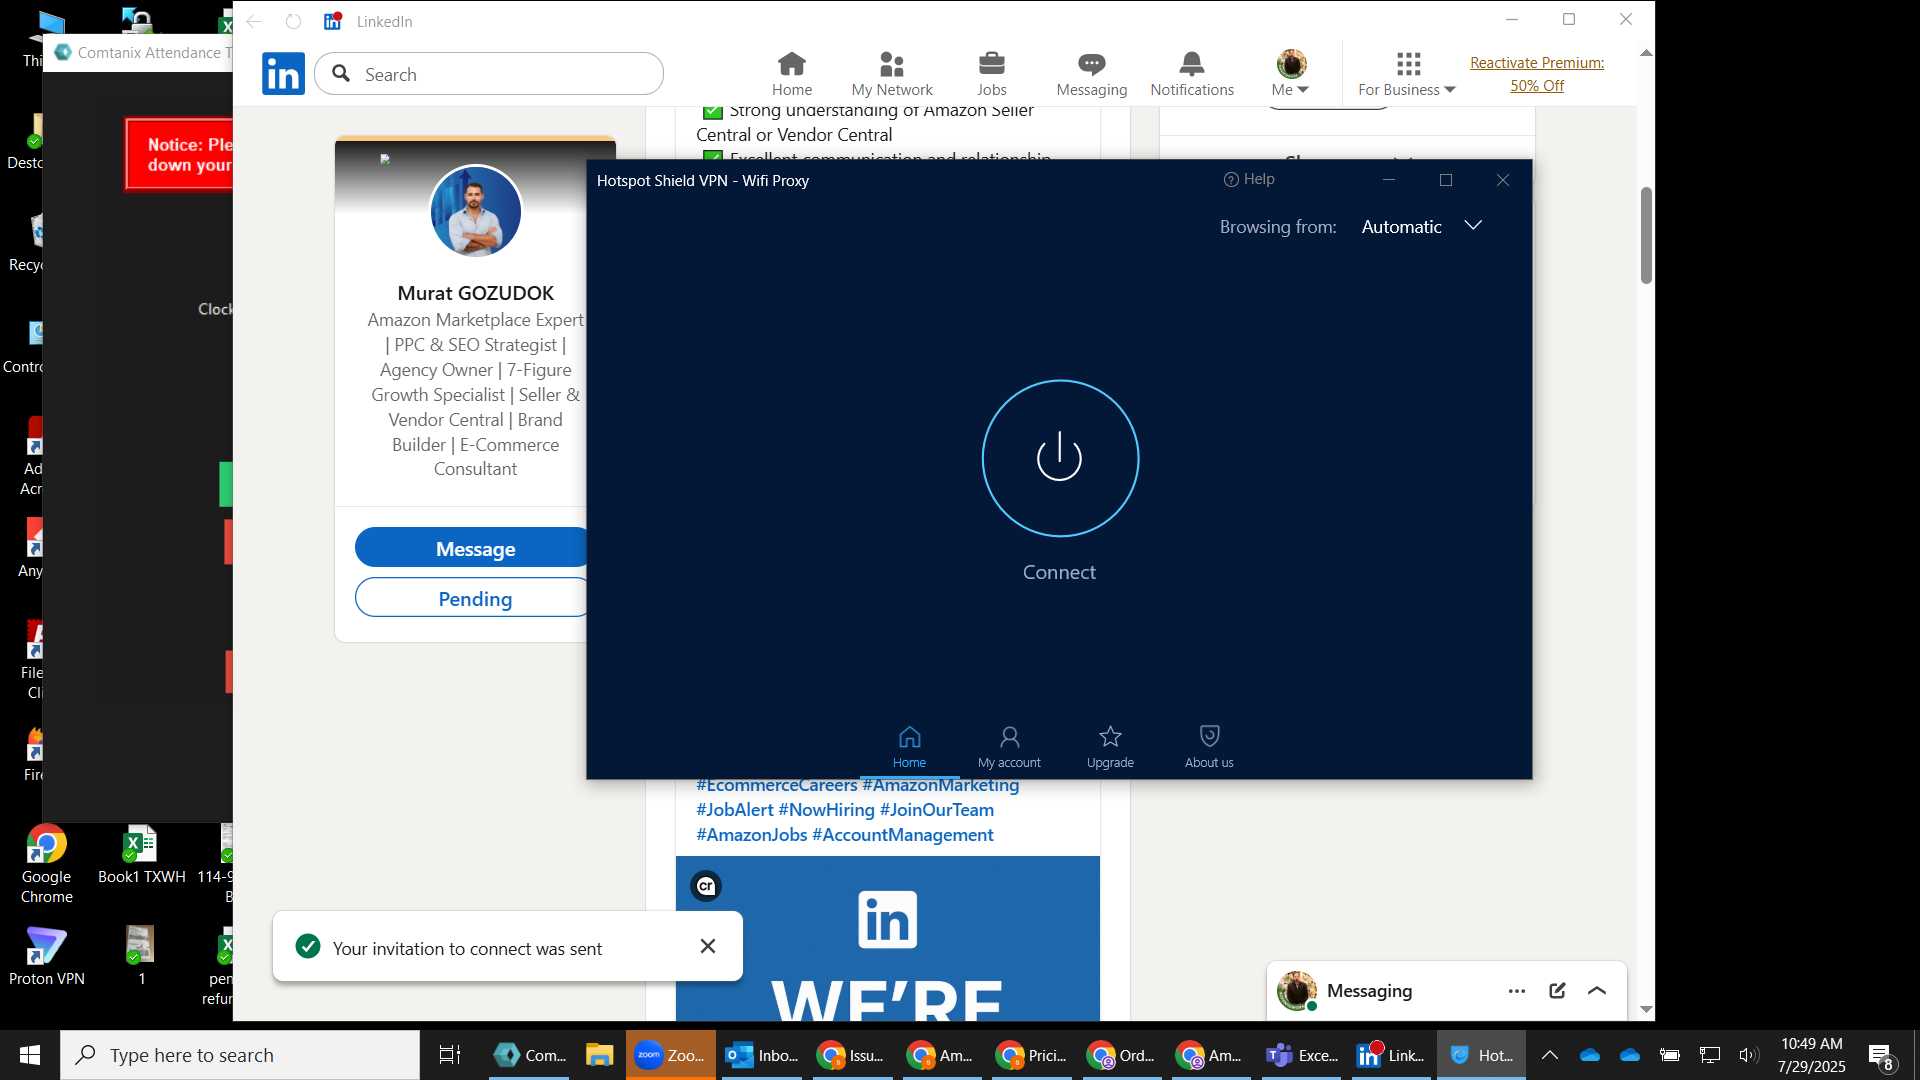
Task: Click Murat GOZUDOK profile photo
Action: [x=475, y=212]
